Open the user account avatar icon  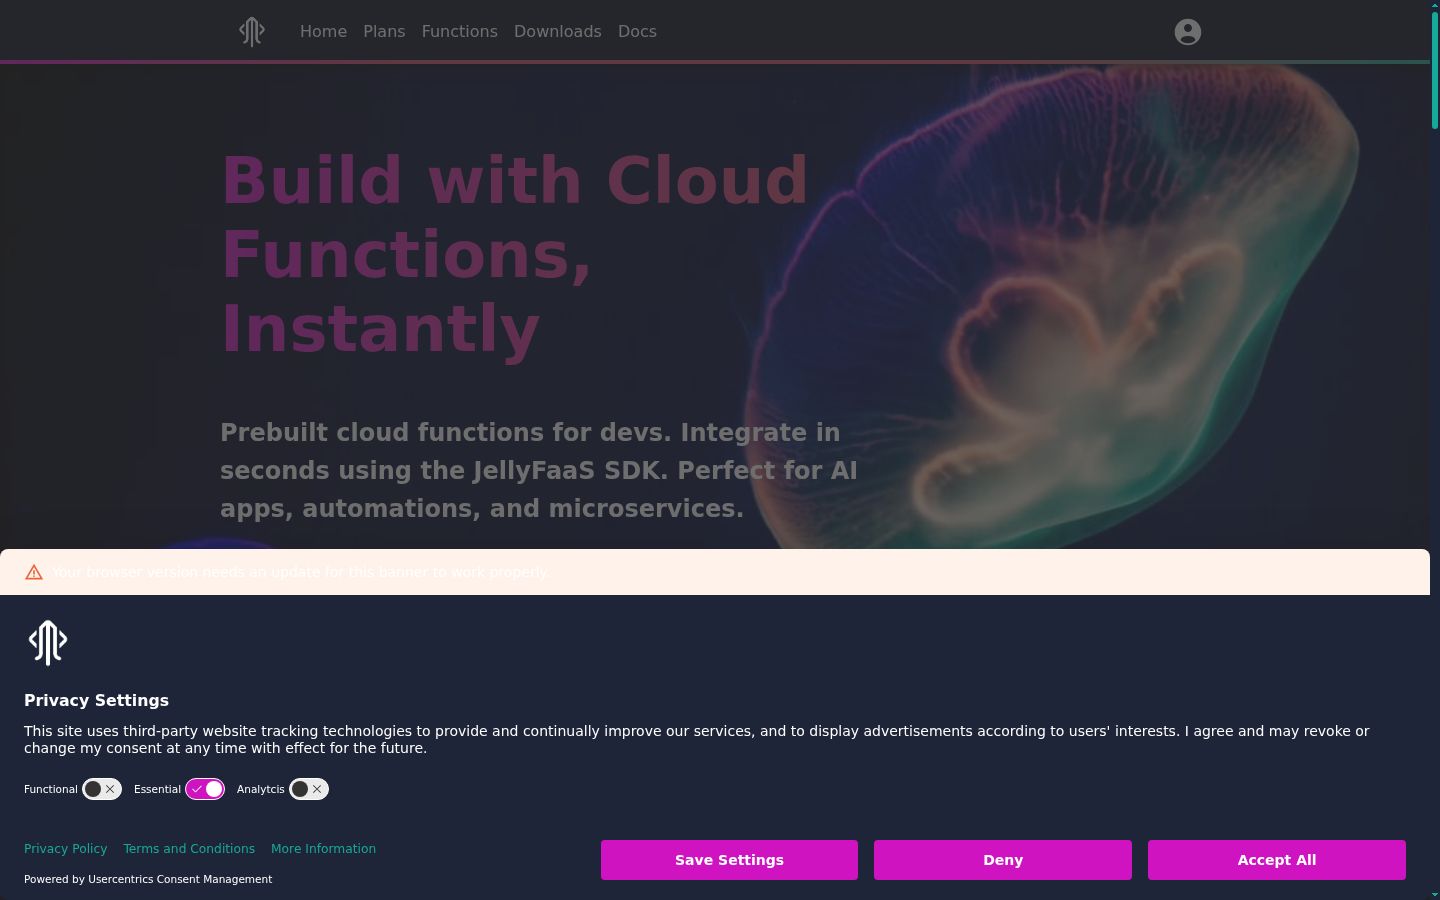coord(1187,32)
